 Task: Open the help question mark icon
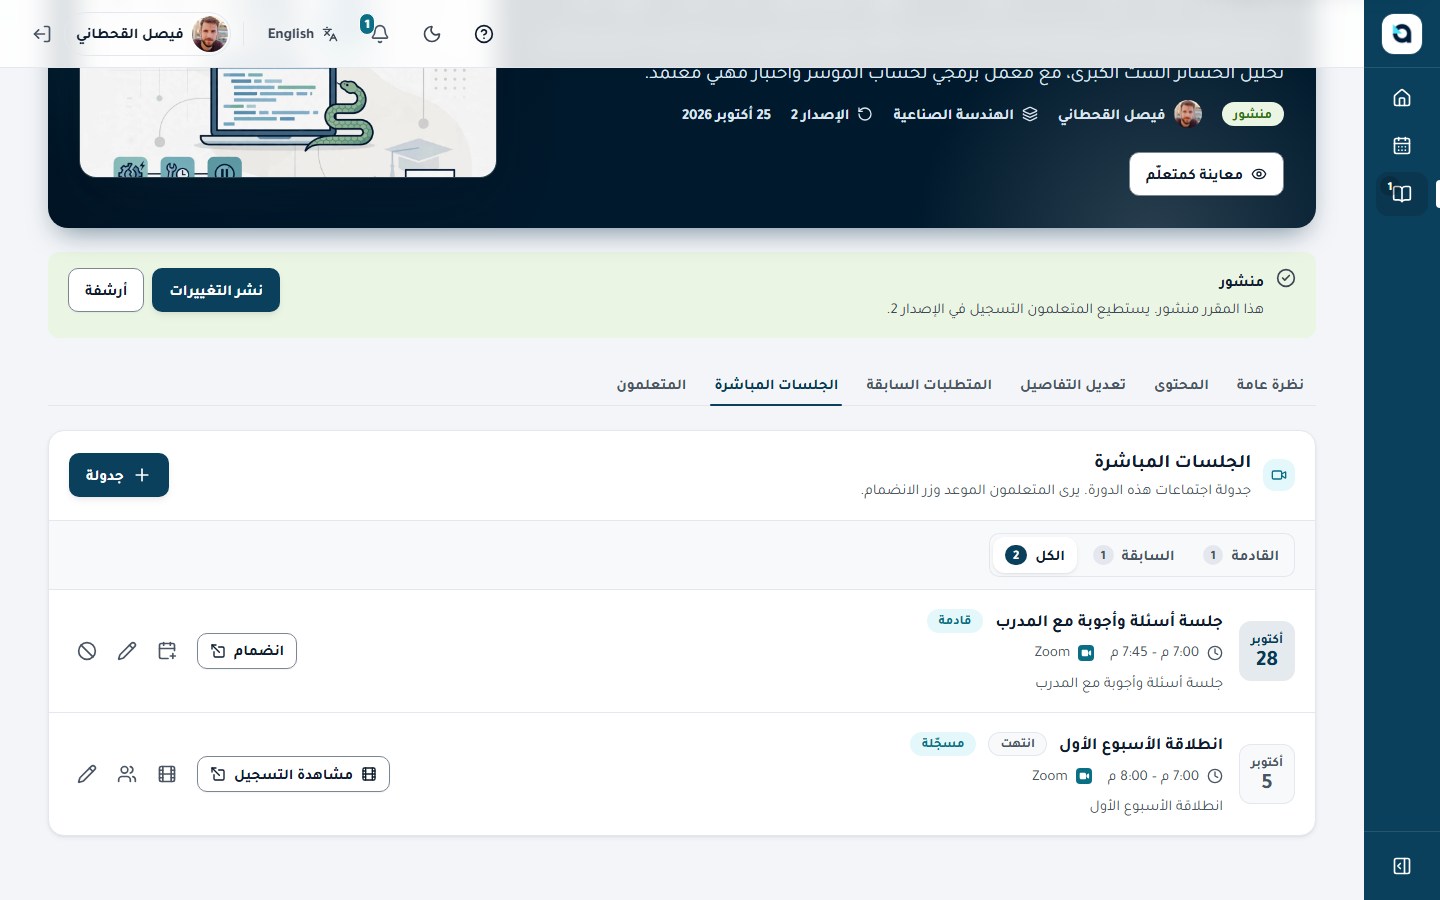pyautogui.click(x=484, y=34)
